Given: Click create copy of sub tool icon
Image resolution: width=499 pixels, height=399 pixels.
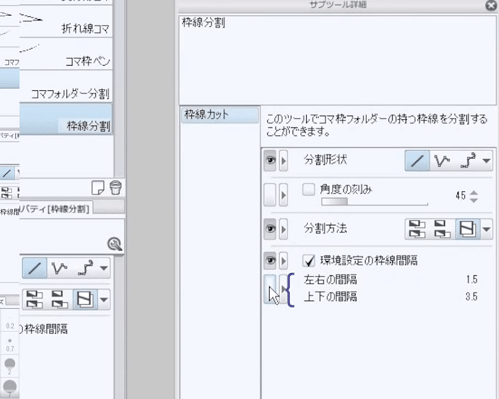Looking at the screenshot, I should click(98, 188).
